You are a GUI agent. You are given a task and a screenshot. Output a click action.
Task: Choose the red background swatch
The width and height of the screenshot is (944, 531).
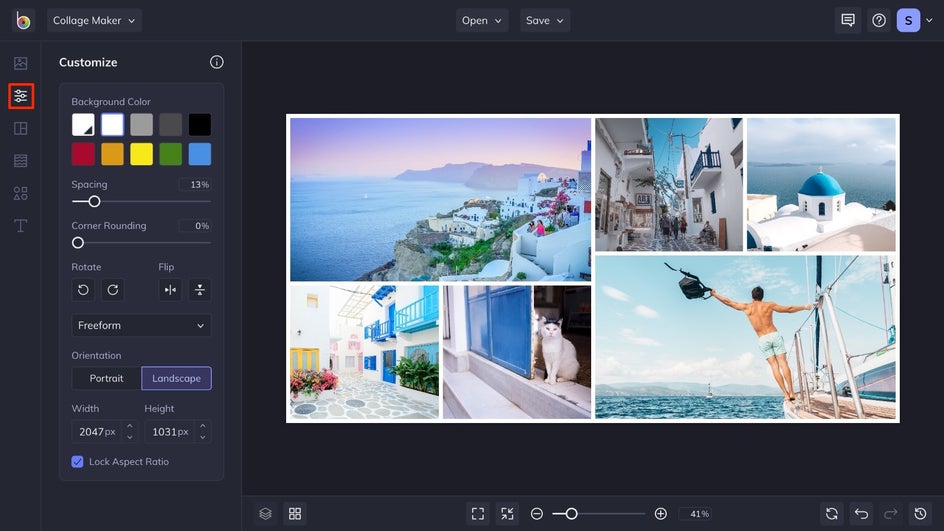[83, 154]
